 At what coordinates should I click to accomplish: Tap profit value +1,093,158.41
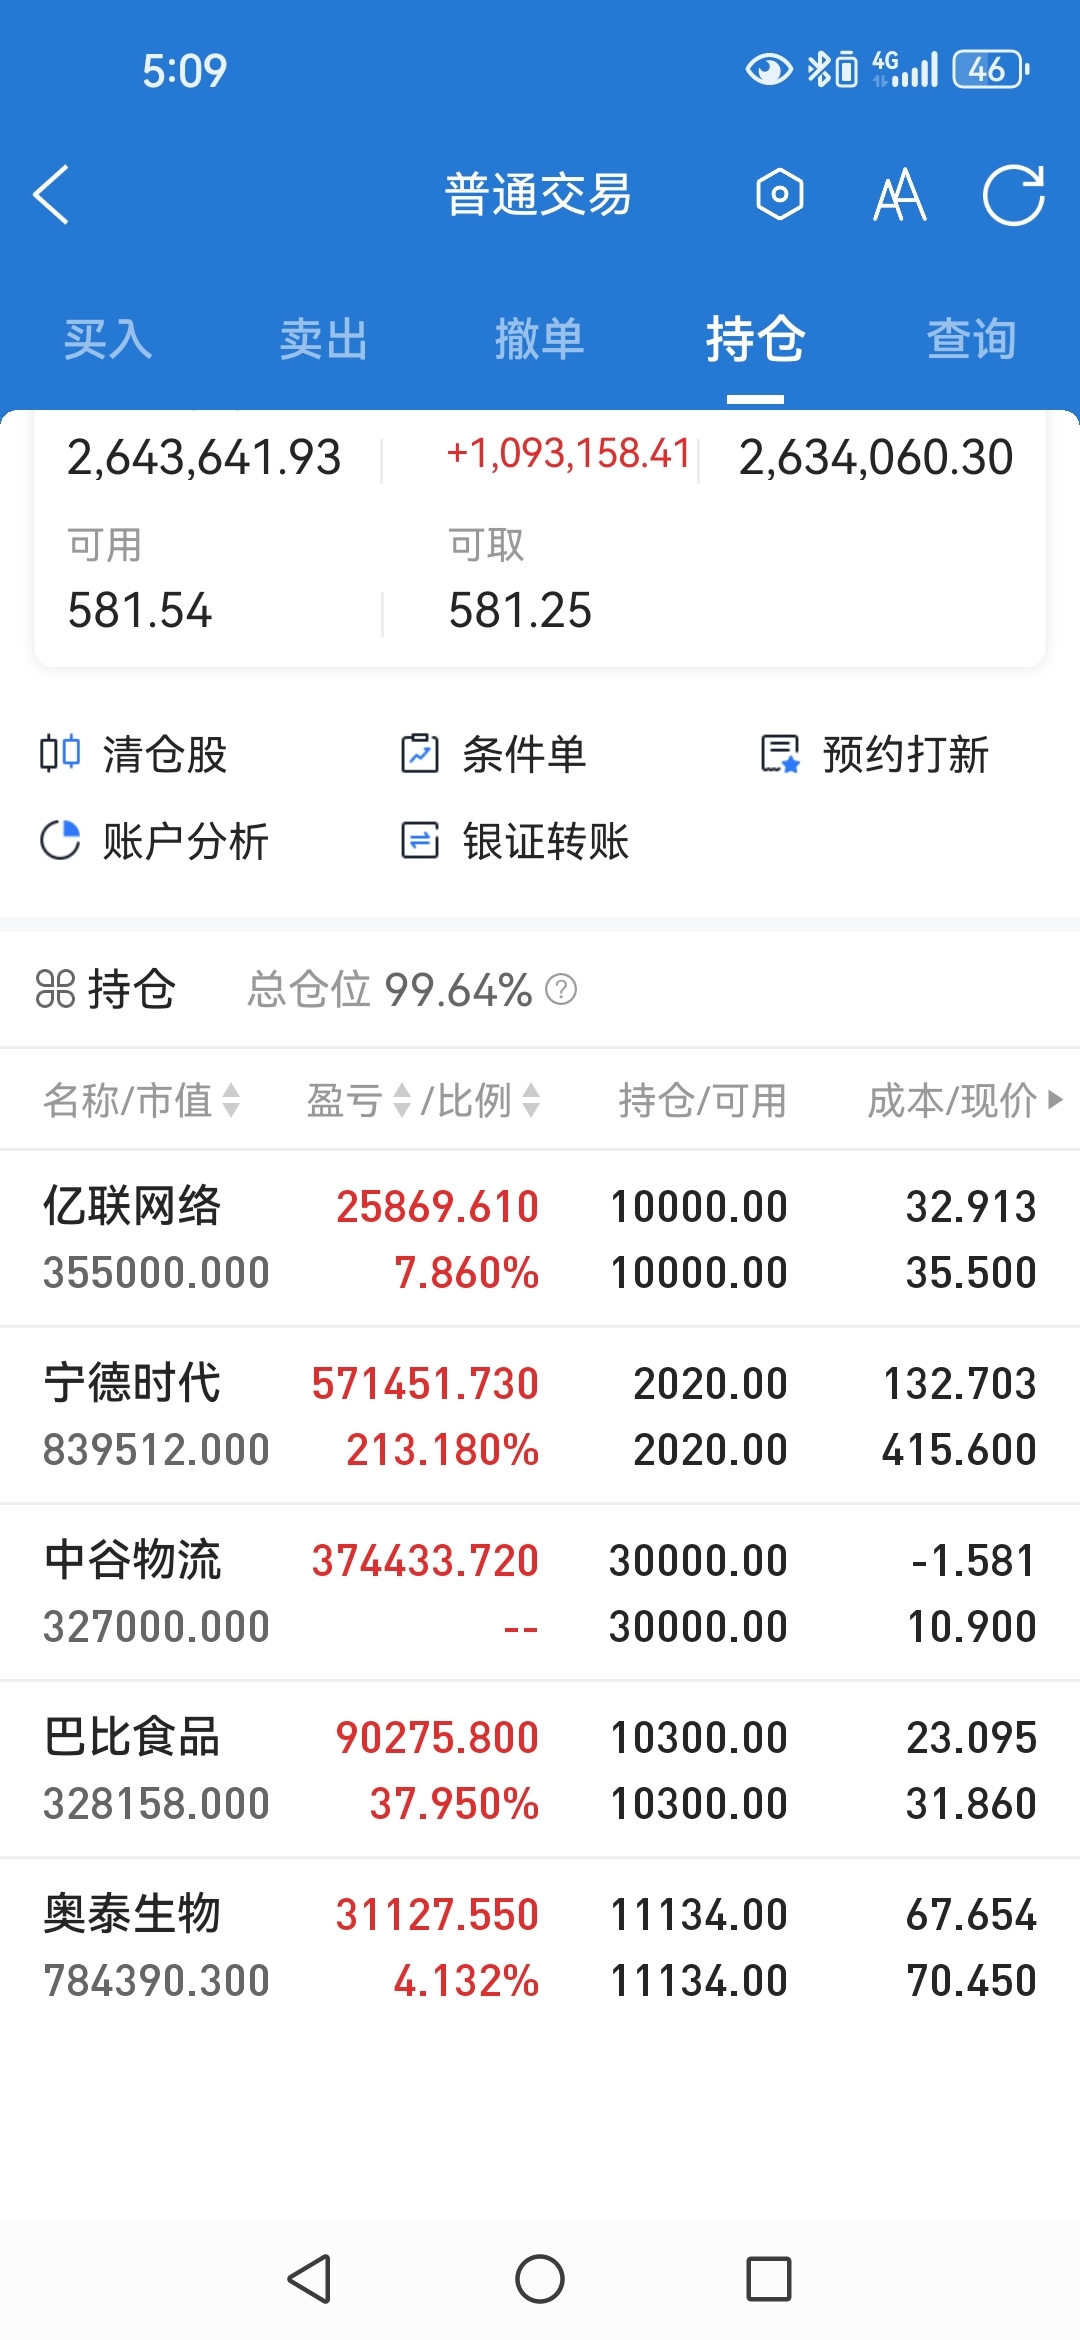568,453
